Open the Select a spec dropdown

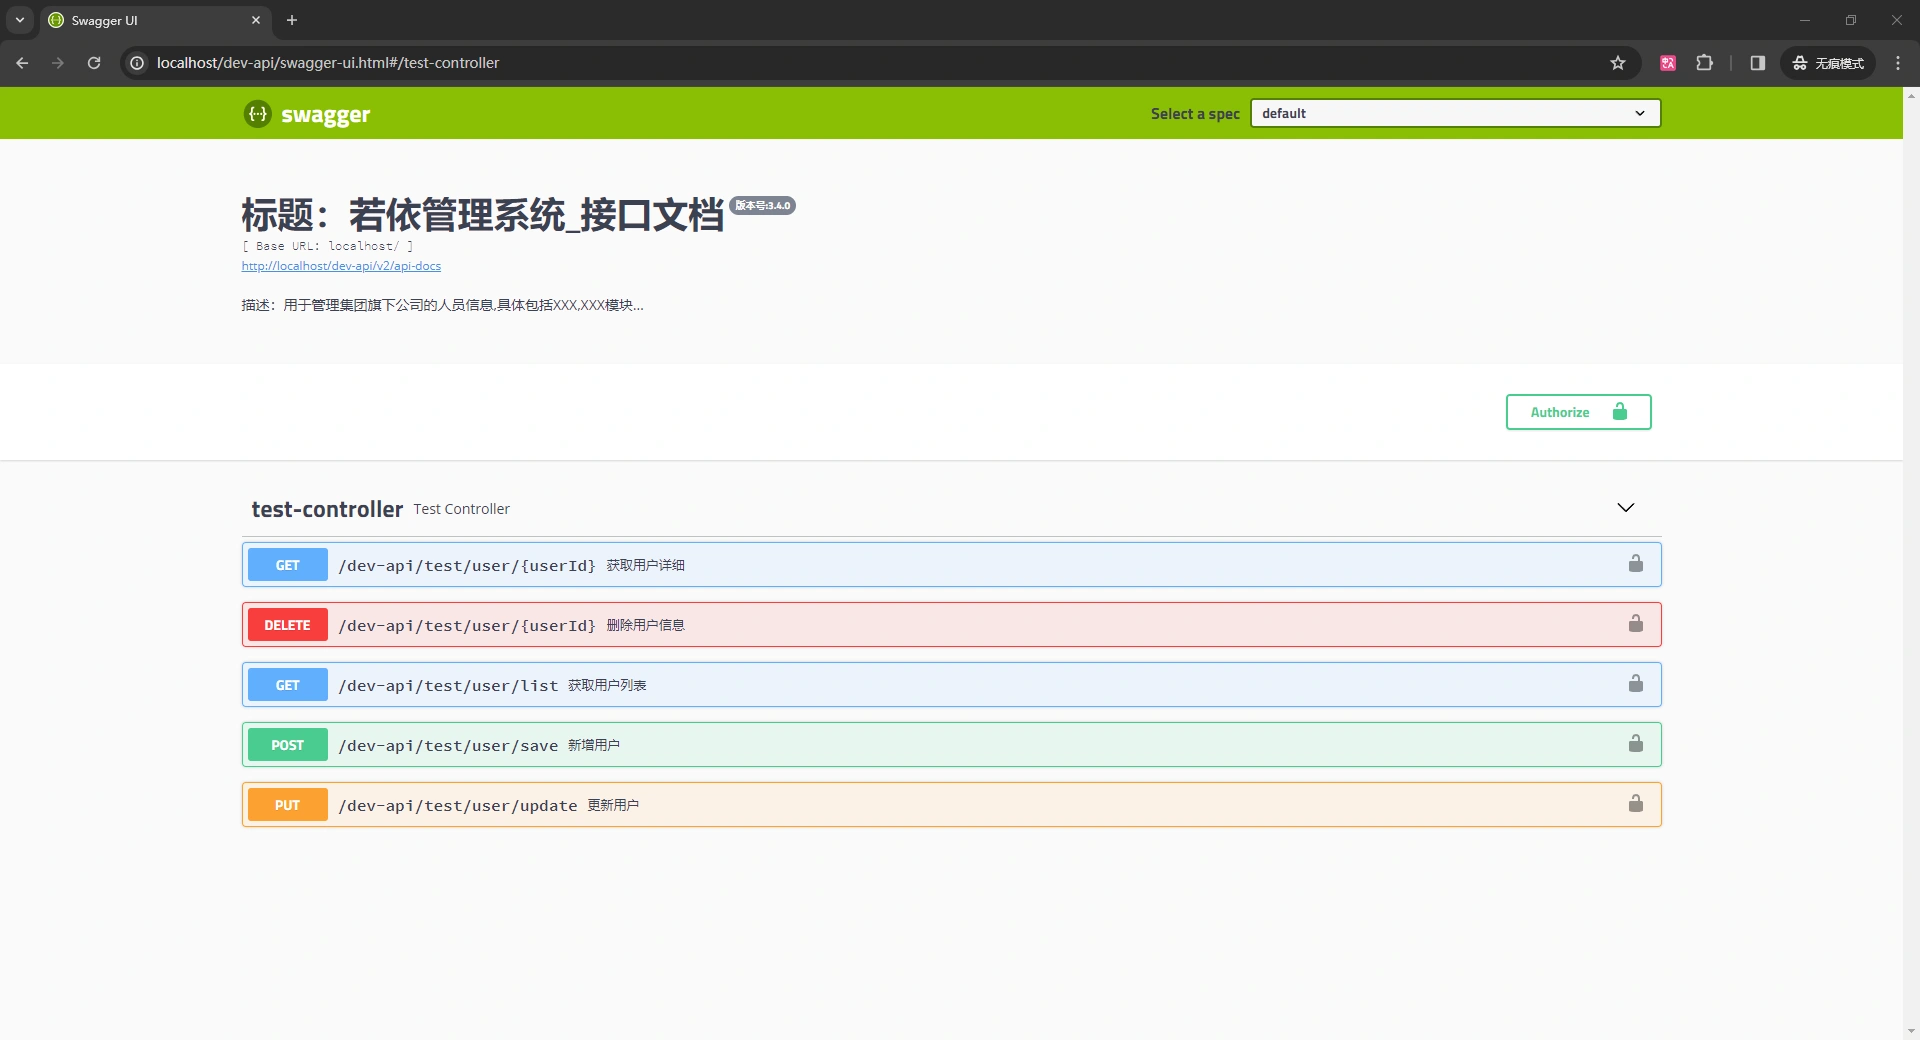coord(1455,113)
